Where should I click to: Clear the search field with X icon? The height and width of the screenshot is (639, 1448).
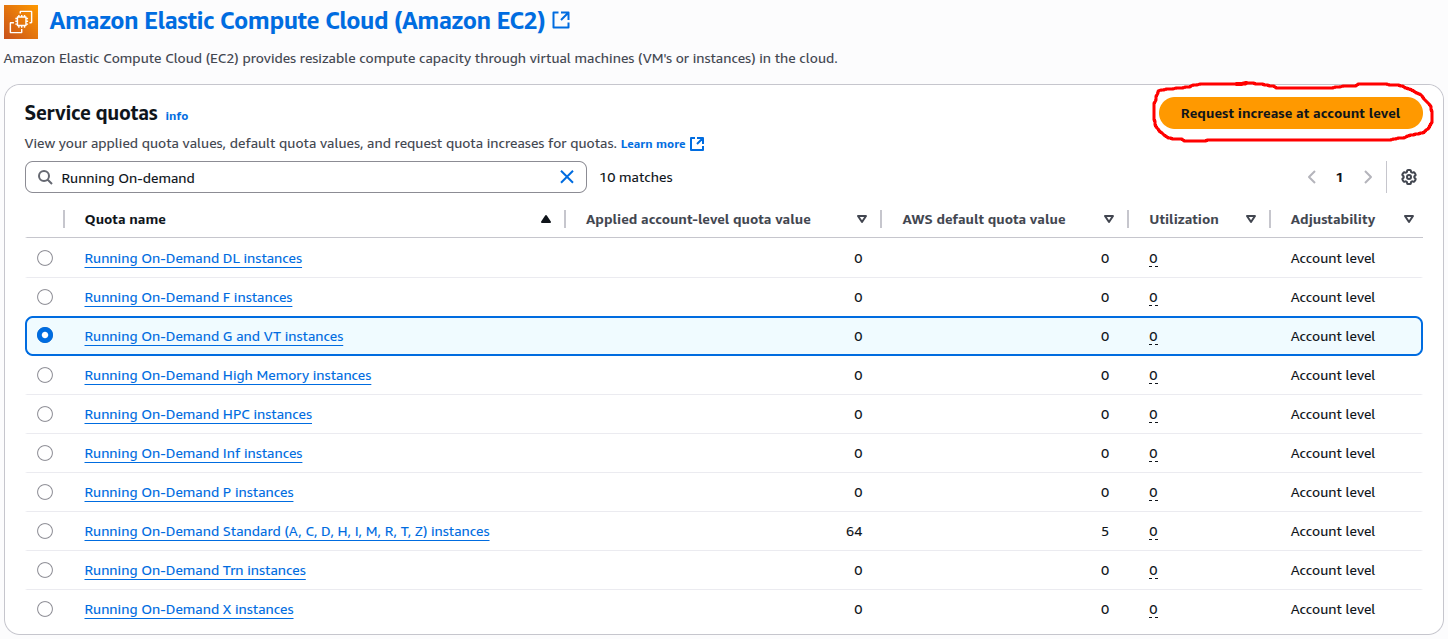[x=566, y=177]
